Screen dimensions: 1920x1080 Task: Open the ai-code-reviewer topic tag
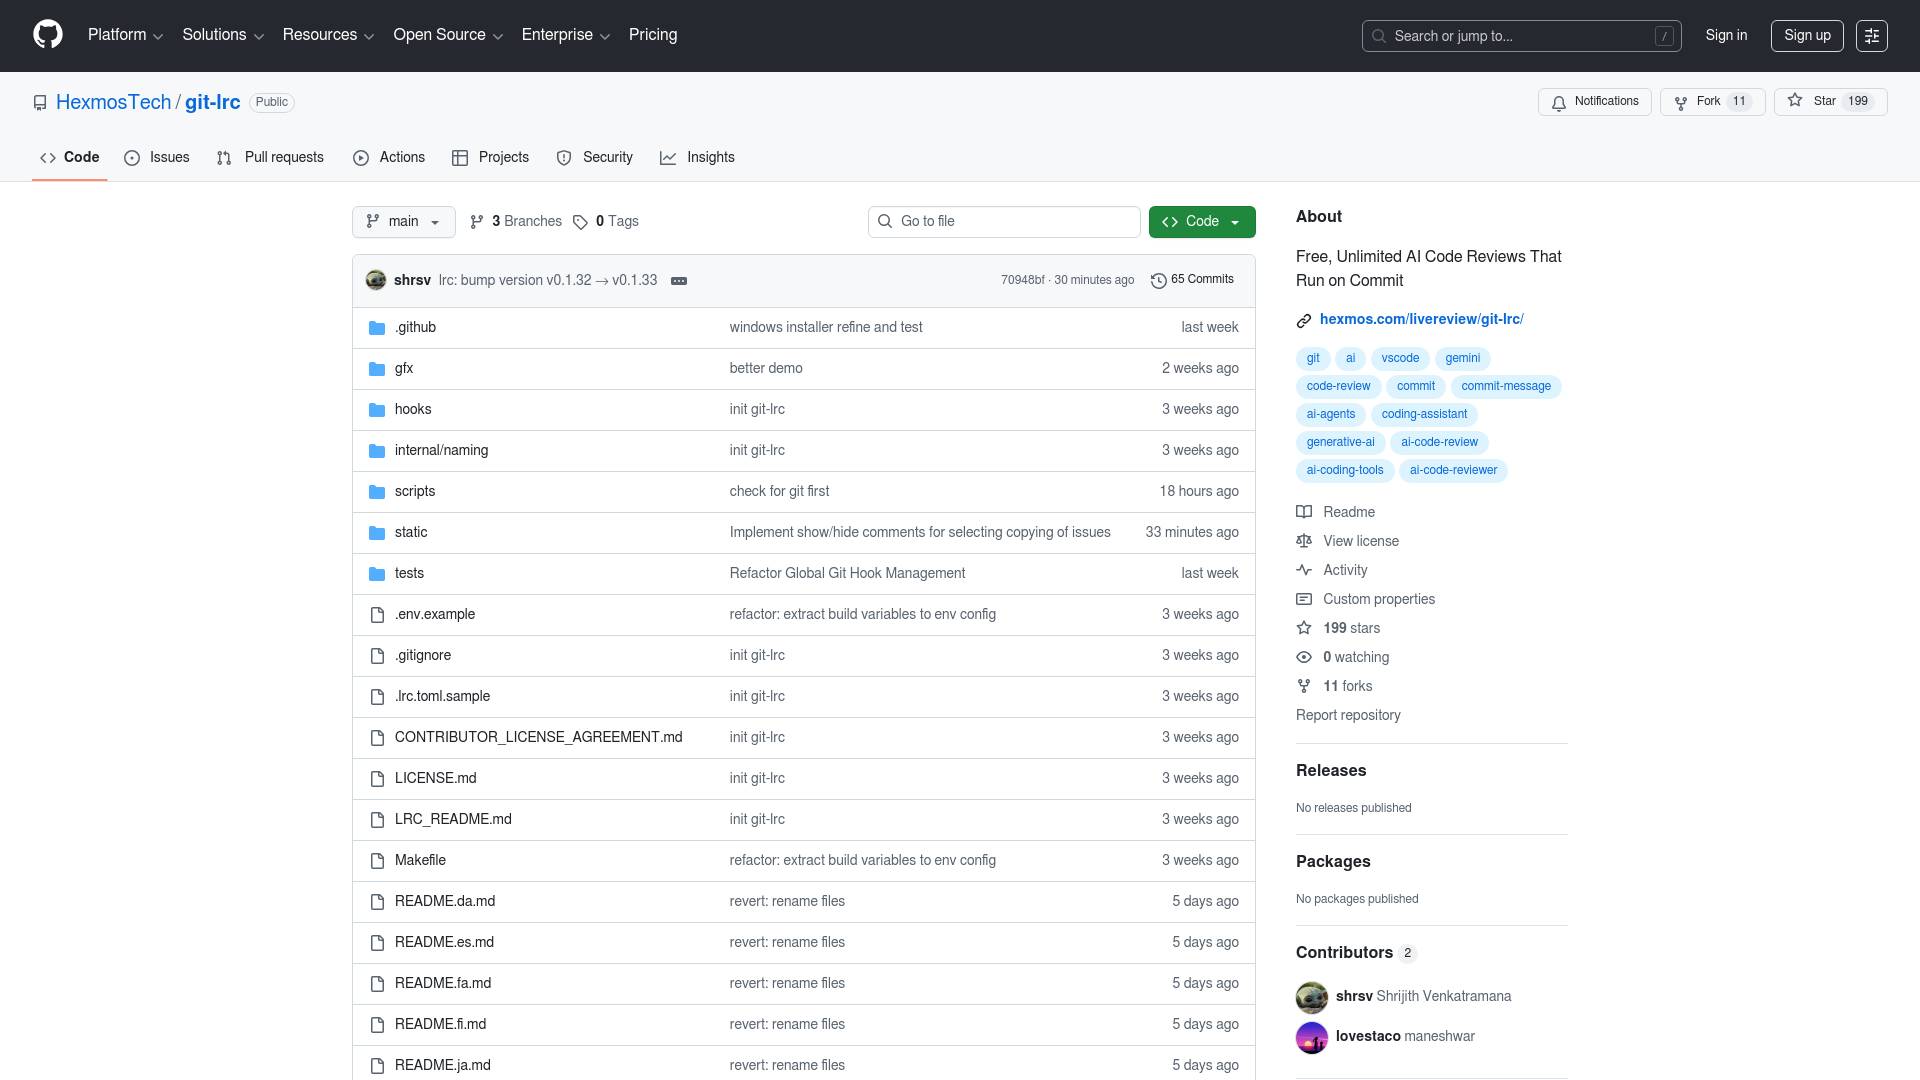[1453, 471]
